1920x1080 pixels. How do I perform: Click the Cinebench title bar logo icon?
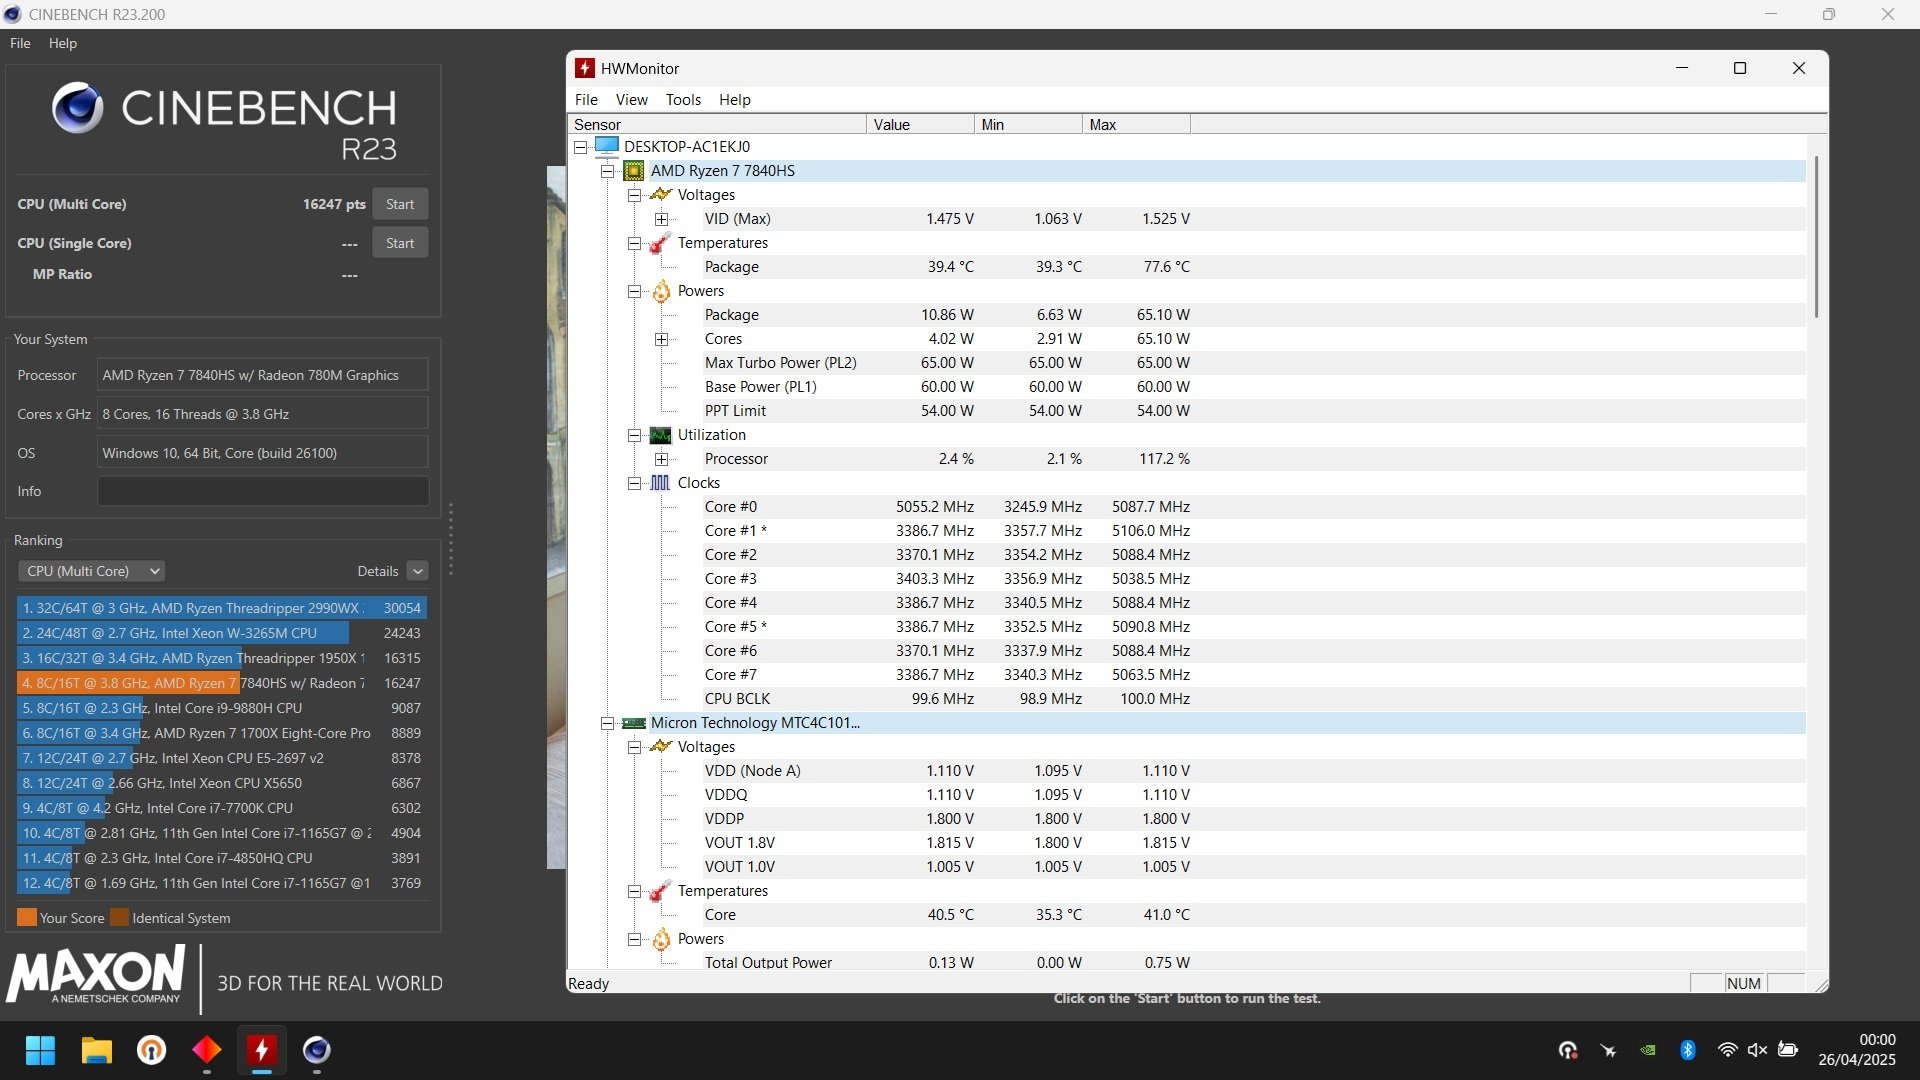point(13,14)
